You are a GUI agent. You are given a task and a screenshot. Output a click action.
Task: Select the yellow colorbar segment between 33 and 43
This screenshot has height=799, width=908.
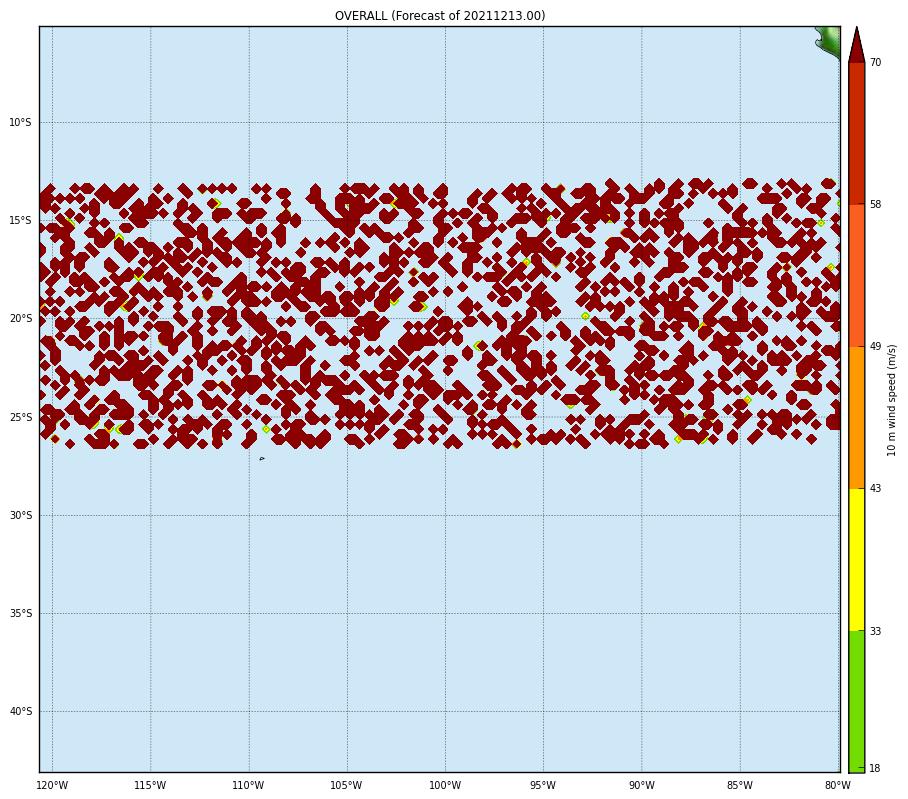coord(856,559)
